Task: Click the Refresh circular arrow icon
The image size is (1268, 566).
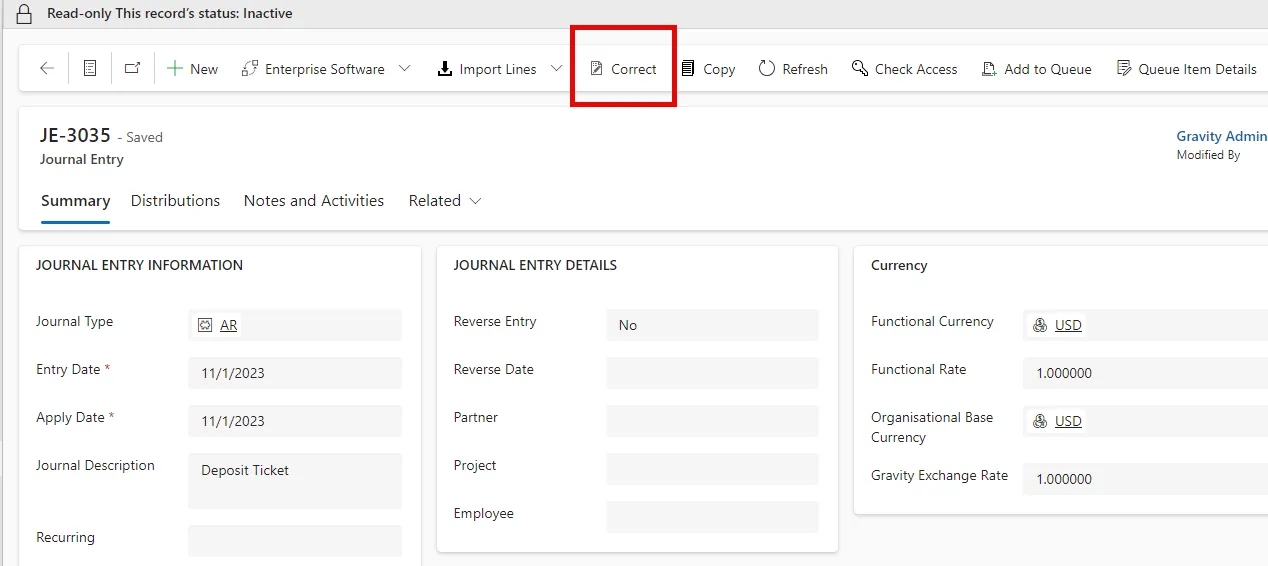Action: pos(767,69)
